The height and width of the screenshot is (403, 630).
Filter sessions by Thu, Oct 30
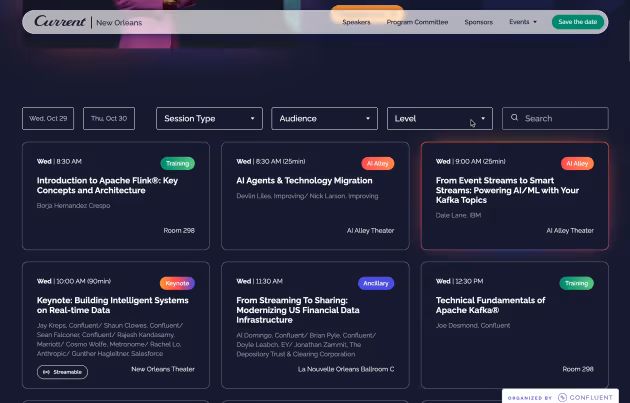tap(109, 119)
